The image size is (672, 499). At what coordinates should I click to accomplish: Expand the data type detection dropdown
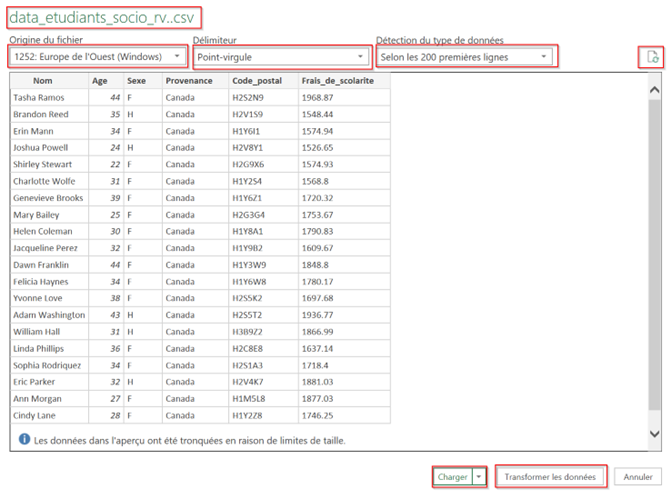tap(465, 57)
